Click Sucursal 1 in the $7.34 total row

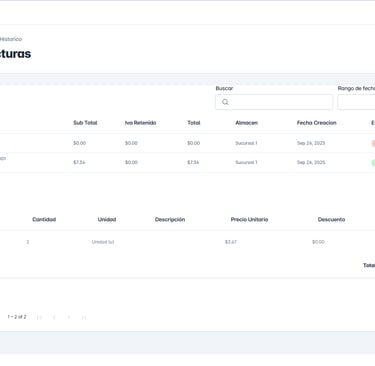click(x=246, y=162)
